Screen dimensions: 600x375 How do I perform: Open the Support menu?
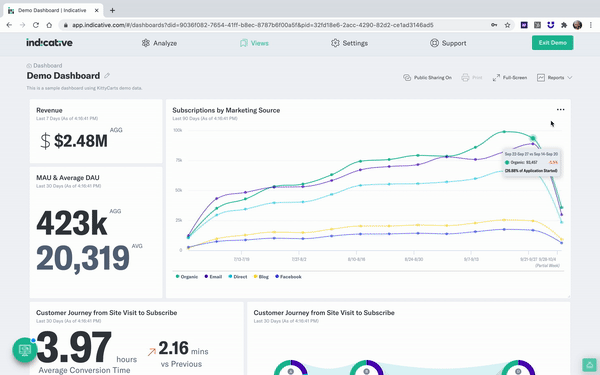click(x=448, y=43)
